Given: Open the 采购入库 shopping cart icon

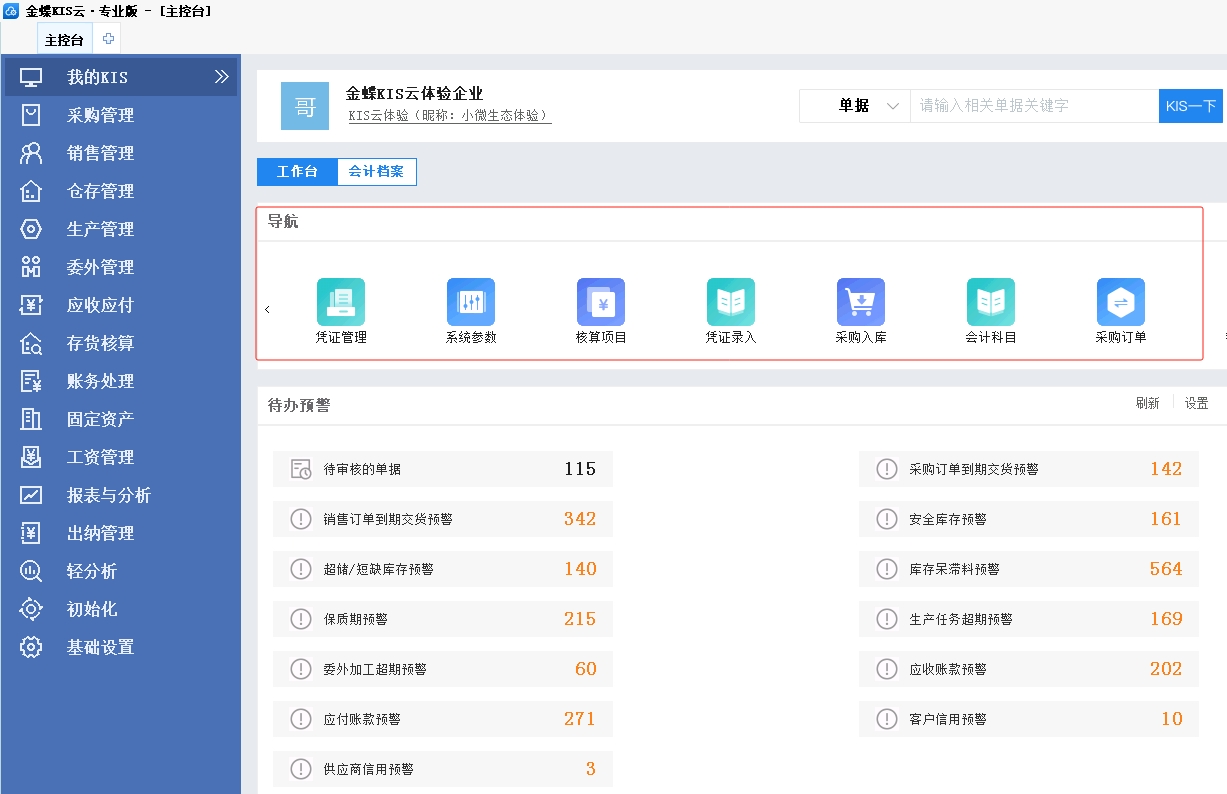Looking at the screenshot, I should tap(861, 302).
